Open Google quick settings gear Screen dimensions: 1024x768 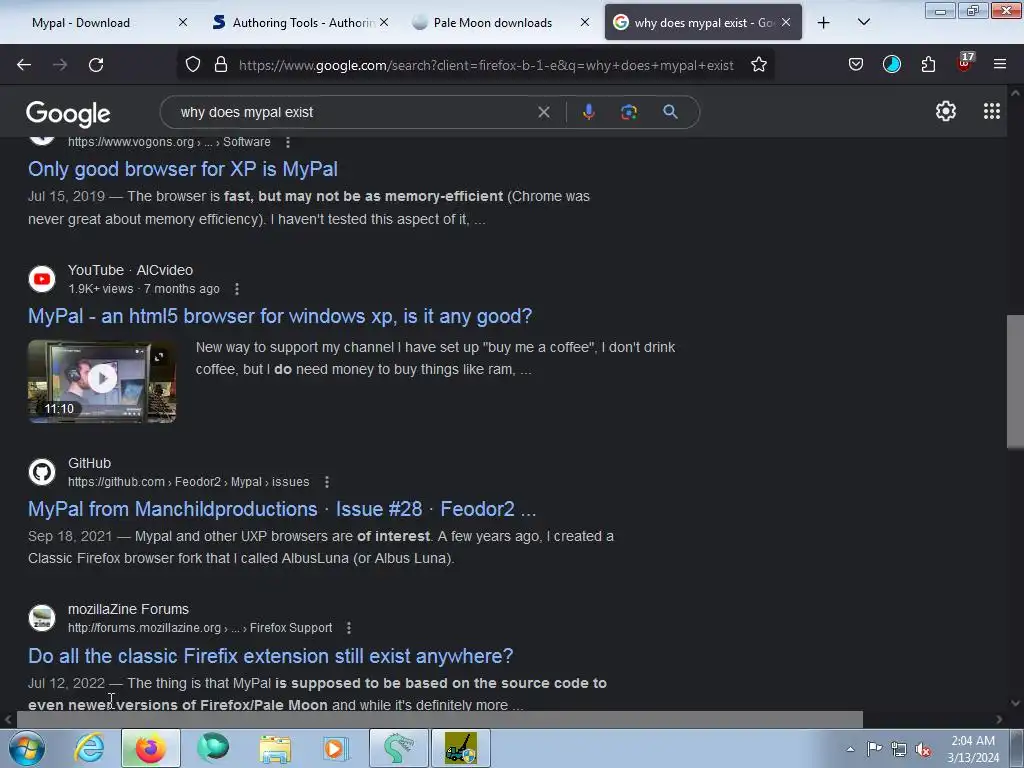tap(945, 112)
